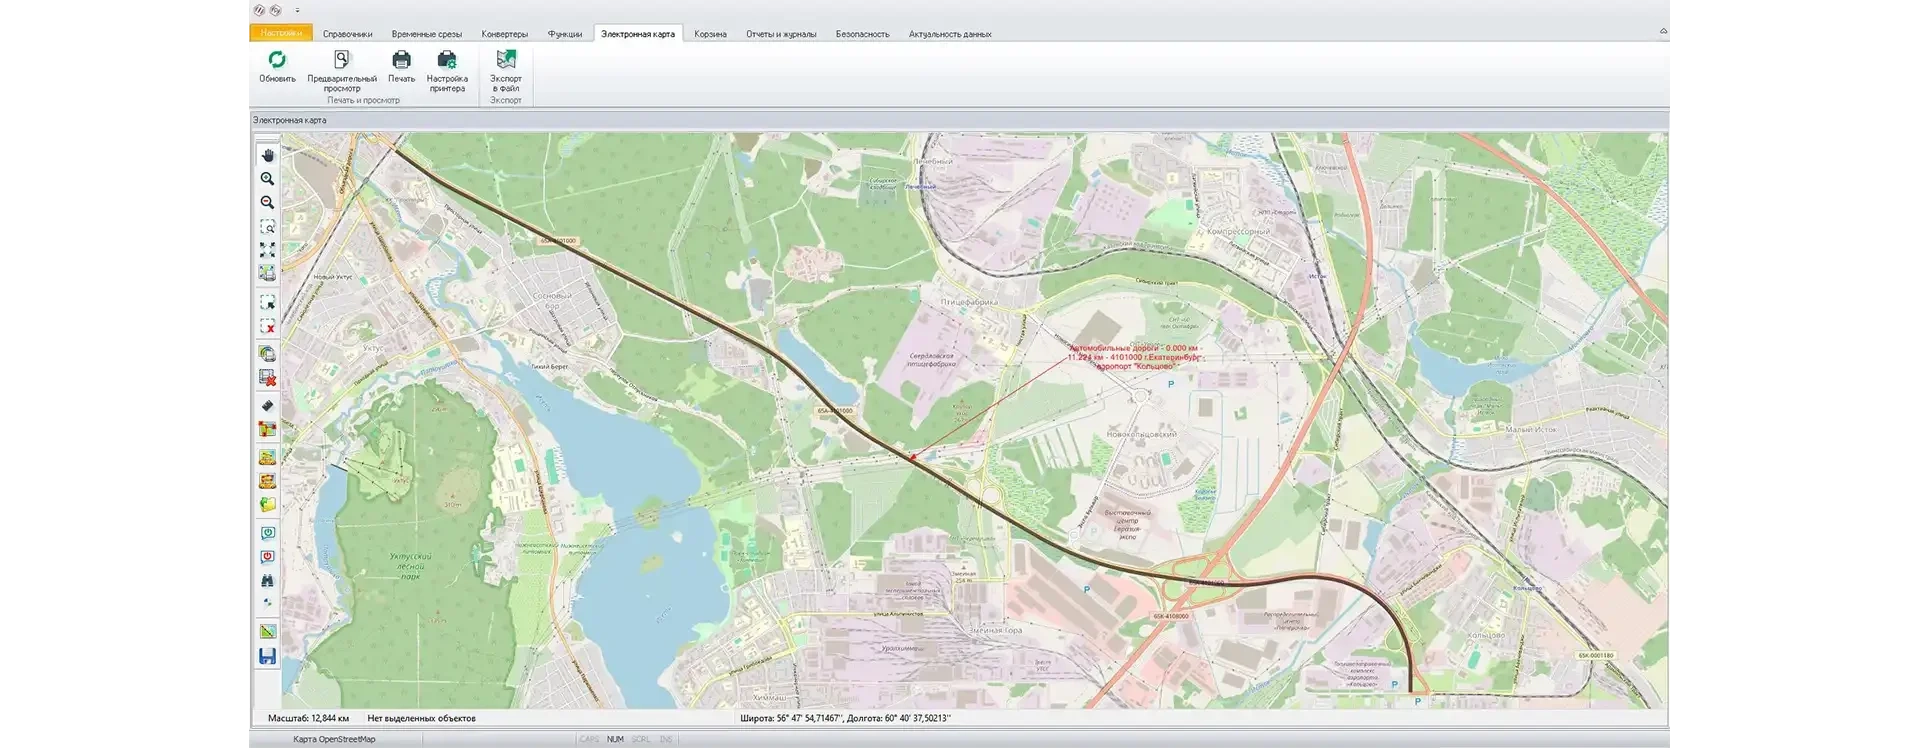Select the hand pan tool
This screenshot has width=1919, height=748.
[267, 155]
